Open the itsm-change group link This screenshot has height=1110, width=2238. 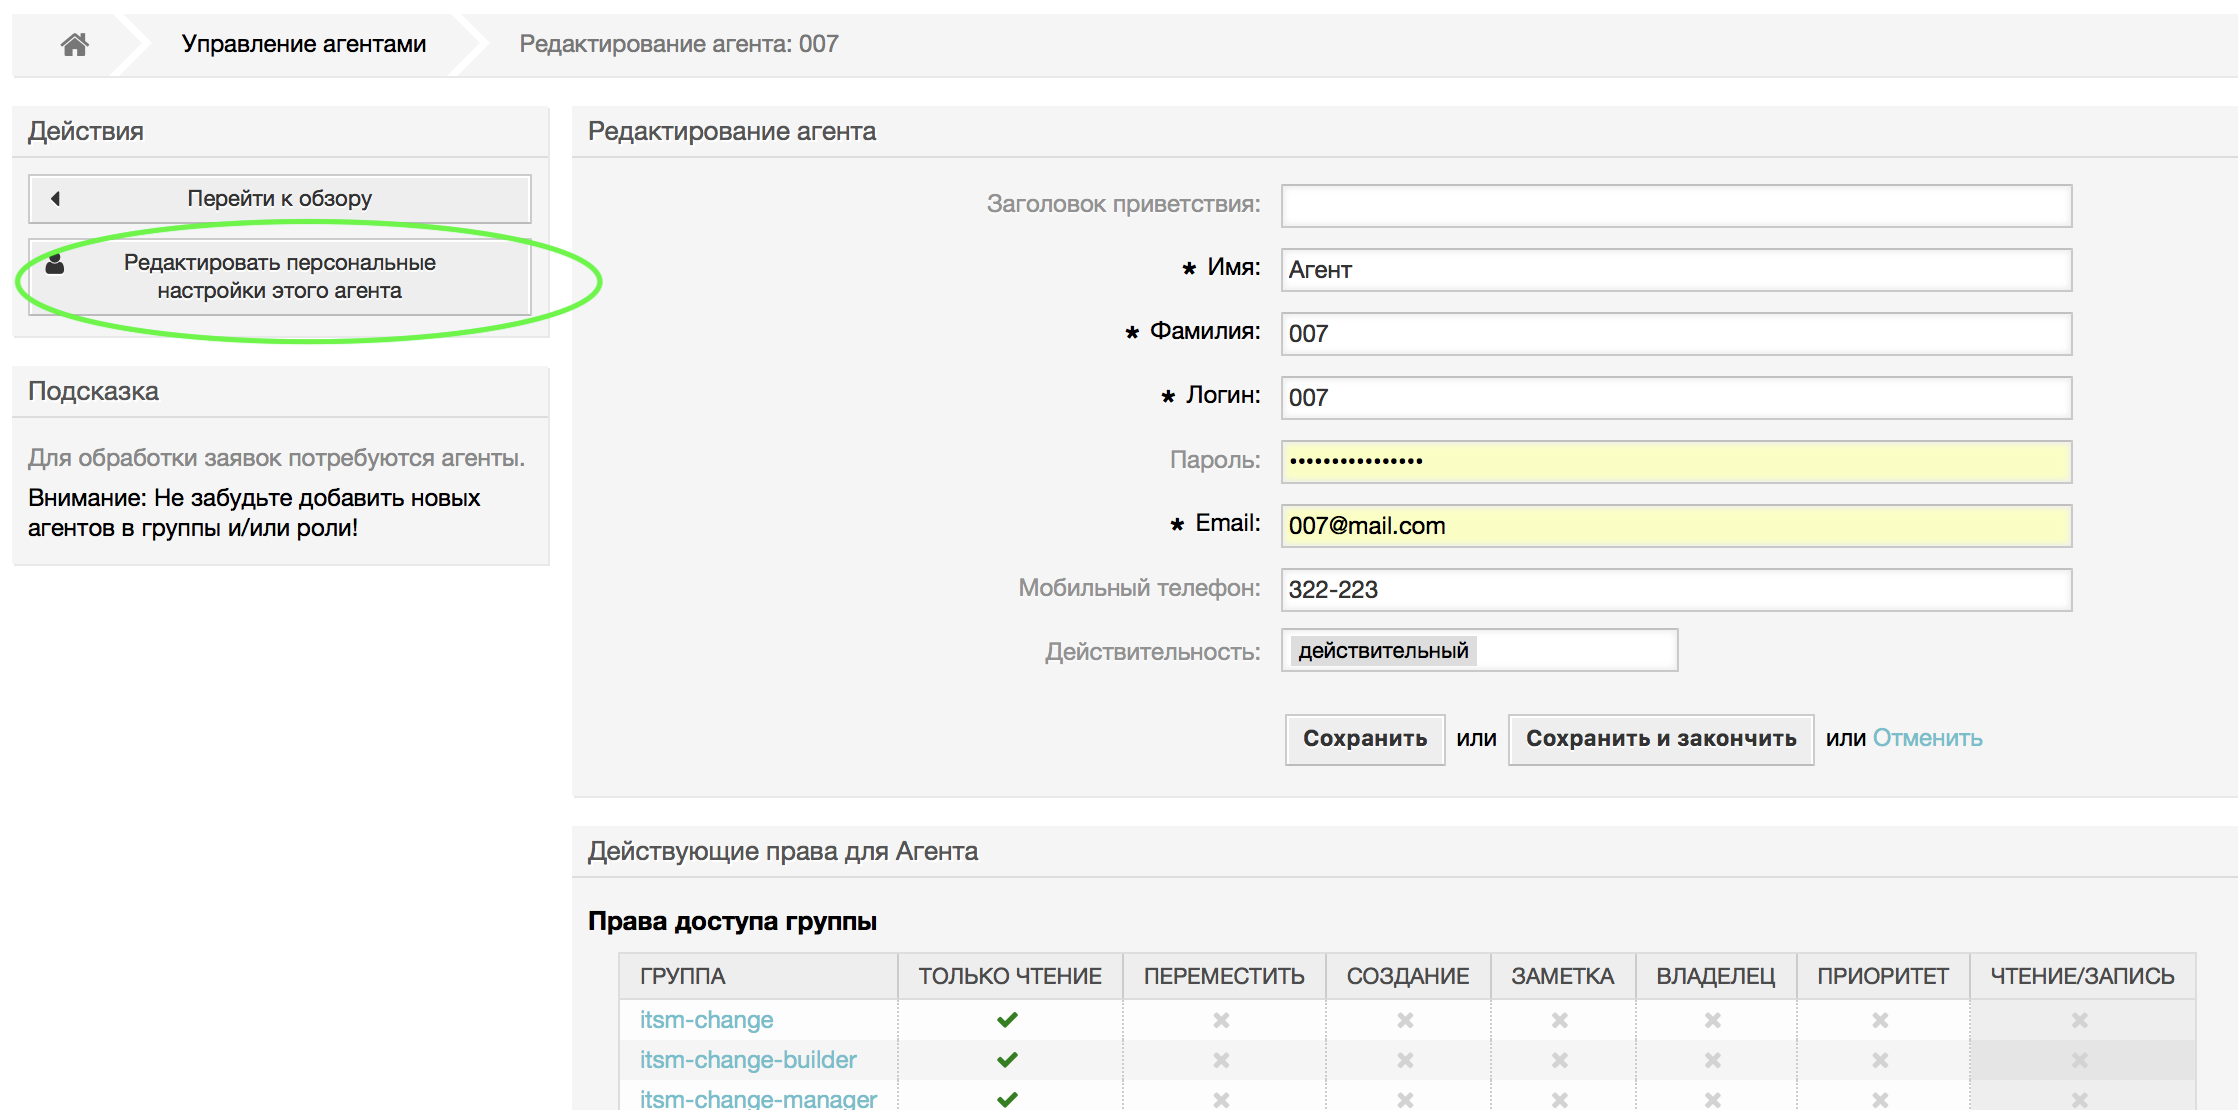(706, 1020)
